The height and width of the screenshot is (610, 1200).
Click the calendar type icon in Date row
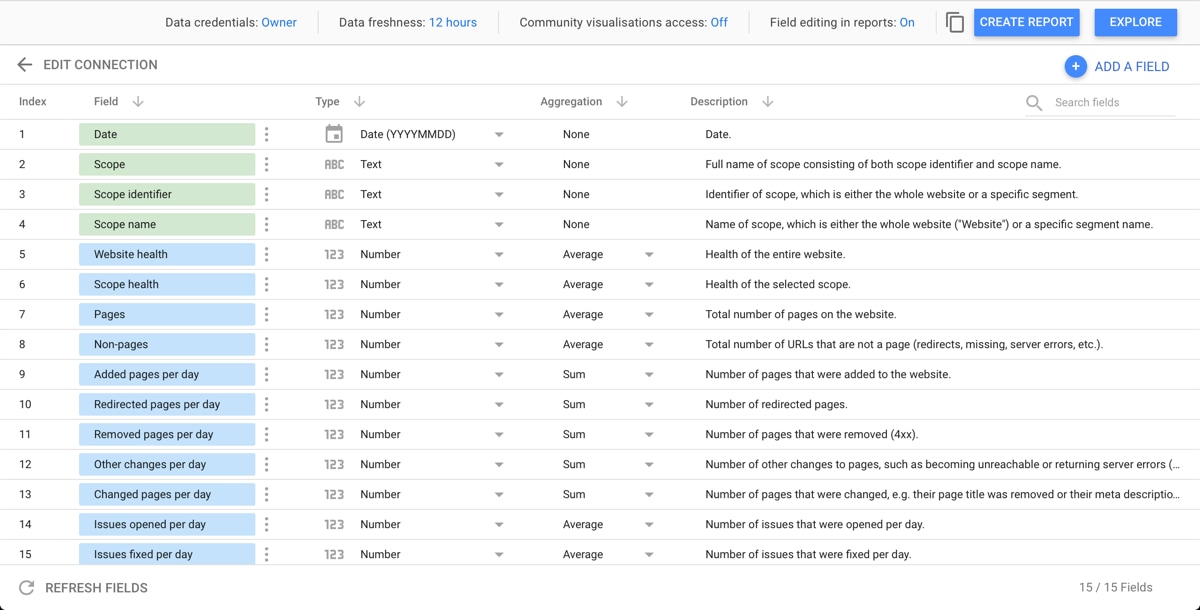pos(334,134)
